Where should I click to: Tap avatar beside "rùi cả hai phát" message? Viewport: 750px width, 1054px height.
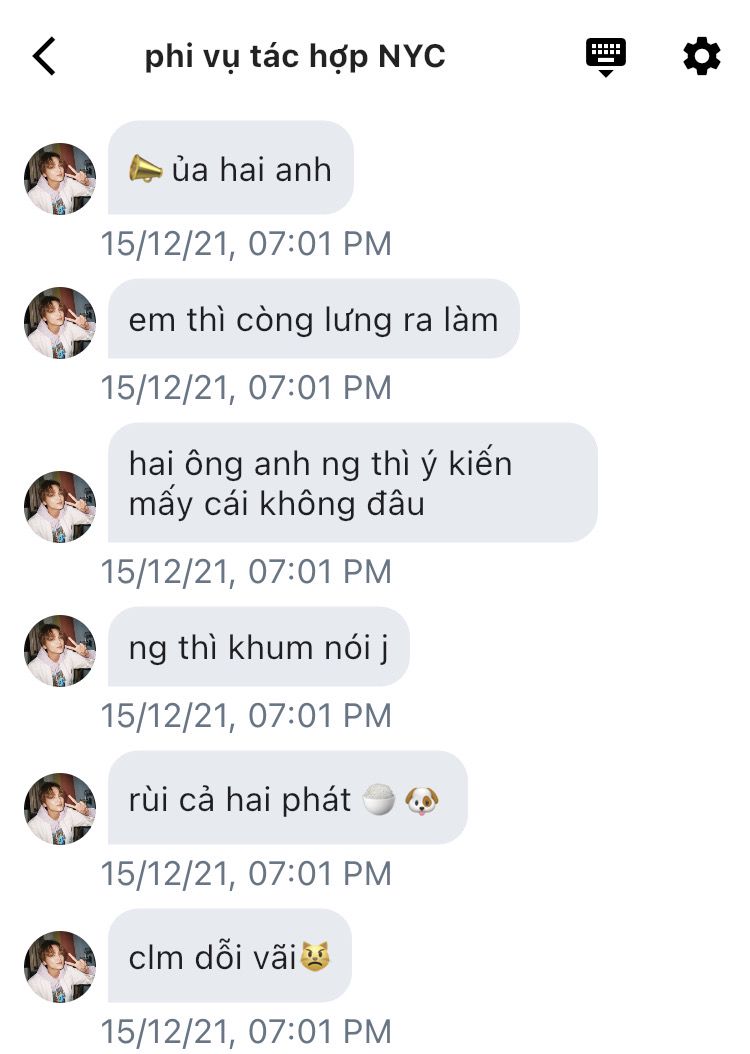coord(60,809)
